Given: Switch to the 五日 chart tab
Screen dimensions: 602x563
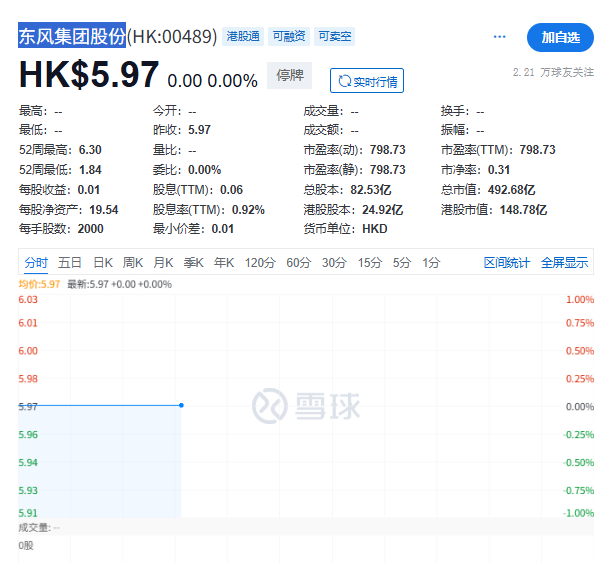Looking at the screenshot, I should 69,263.
